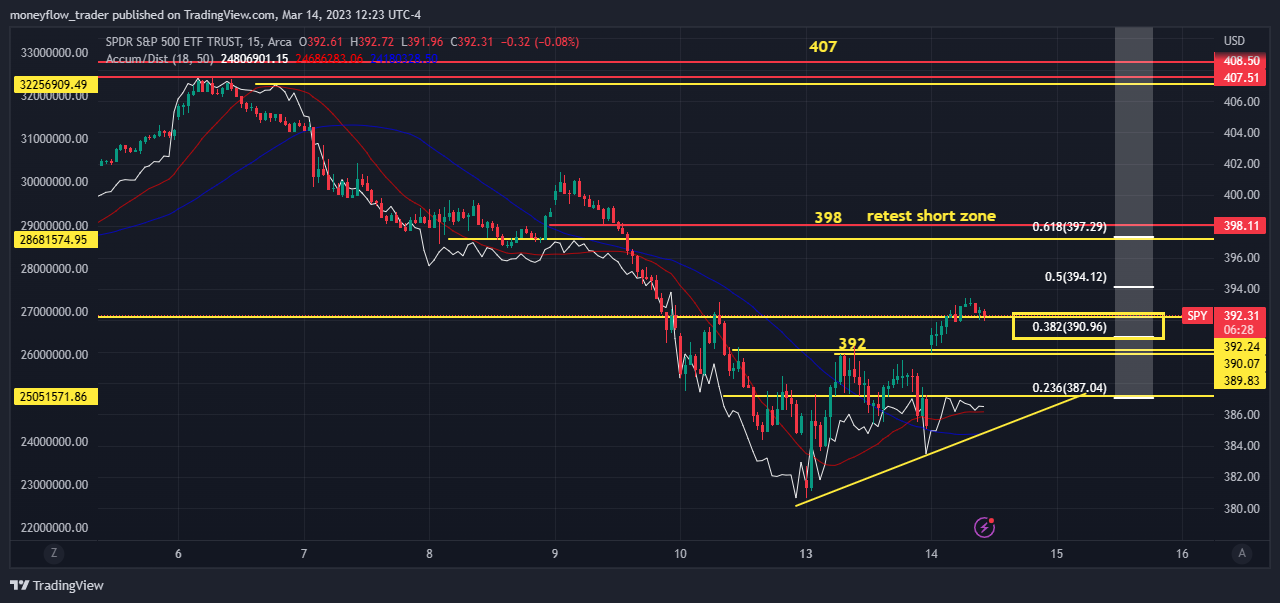Click the Z timezone button
The height and width of the screenshot is (603, 1280).
54,553
